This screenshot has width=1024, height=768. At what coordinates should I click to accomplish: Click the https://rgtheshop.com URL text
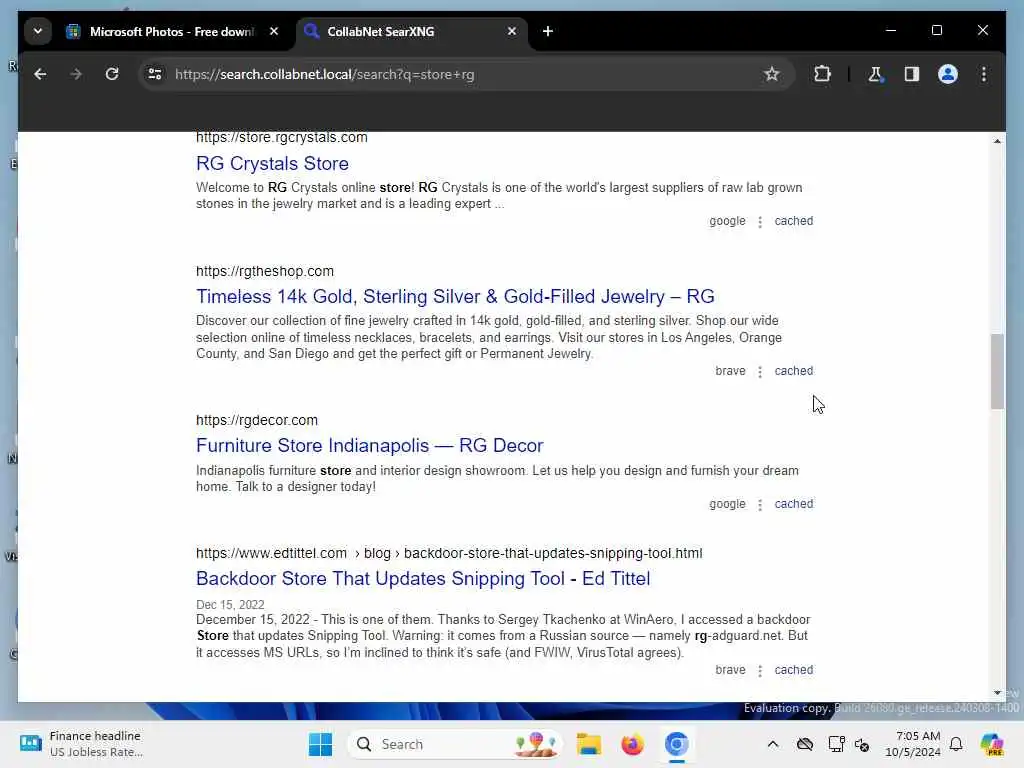264,271
